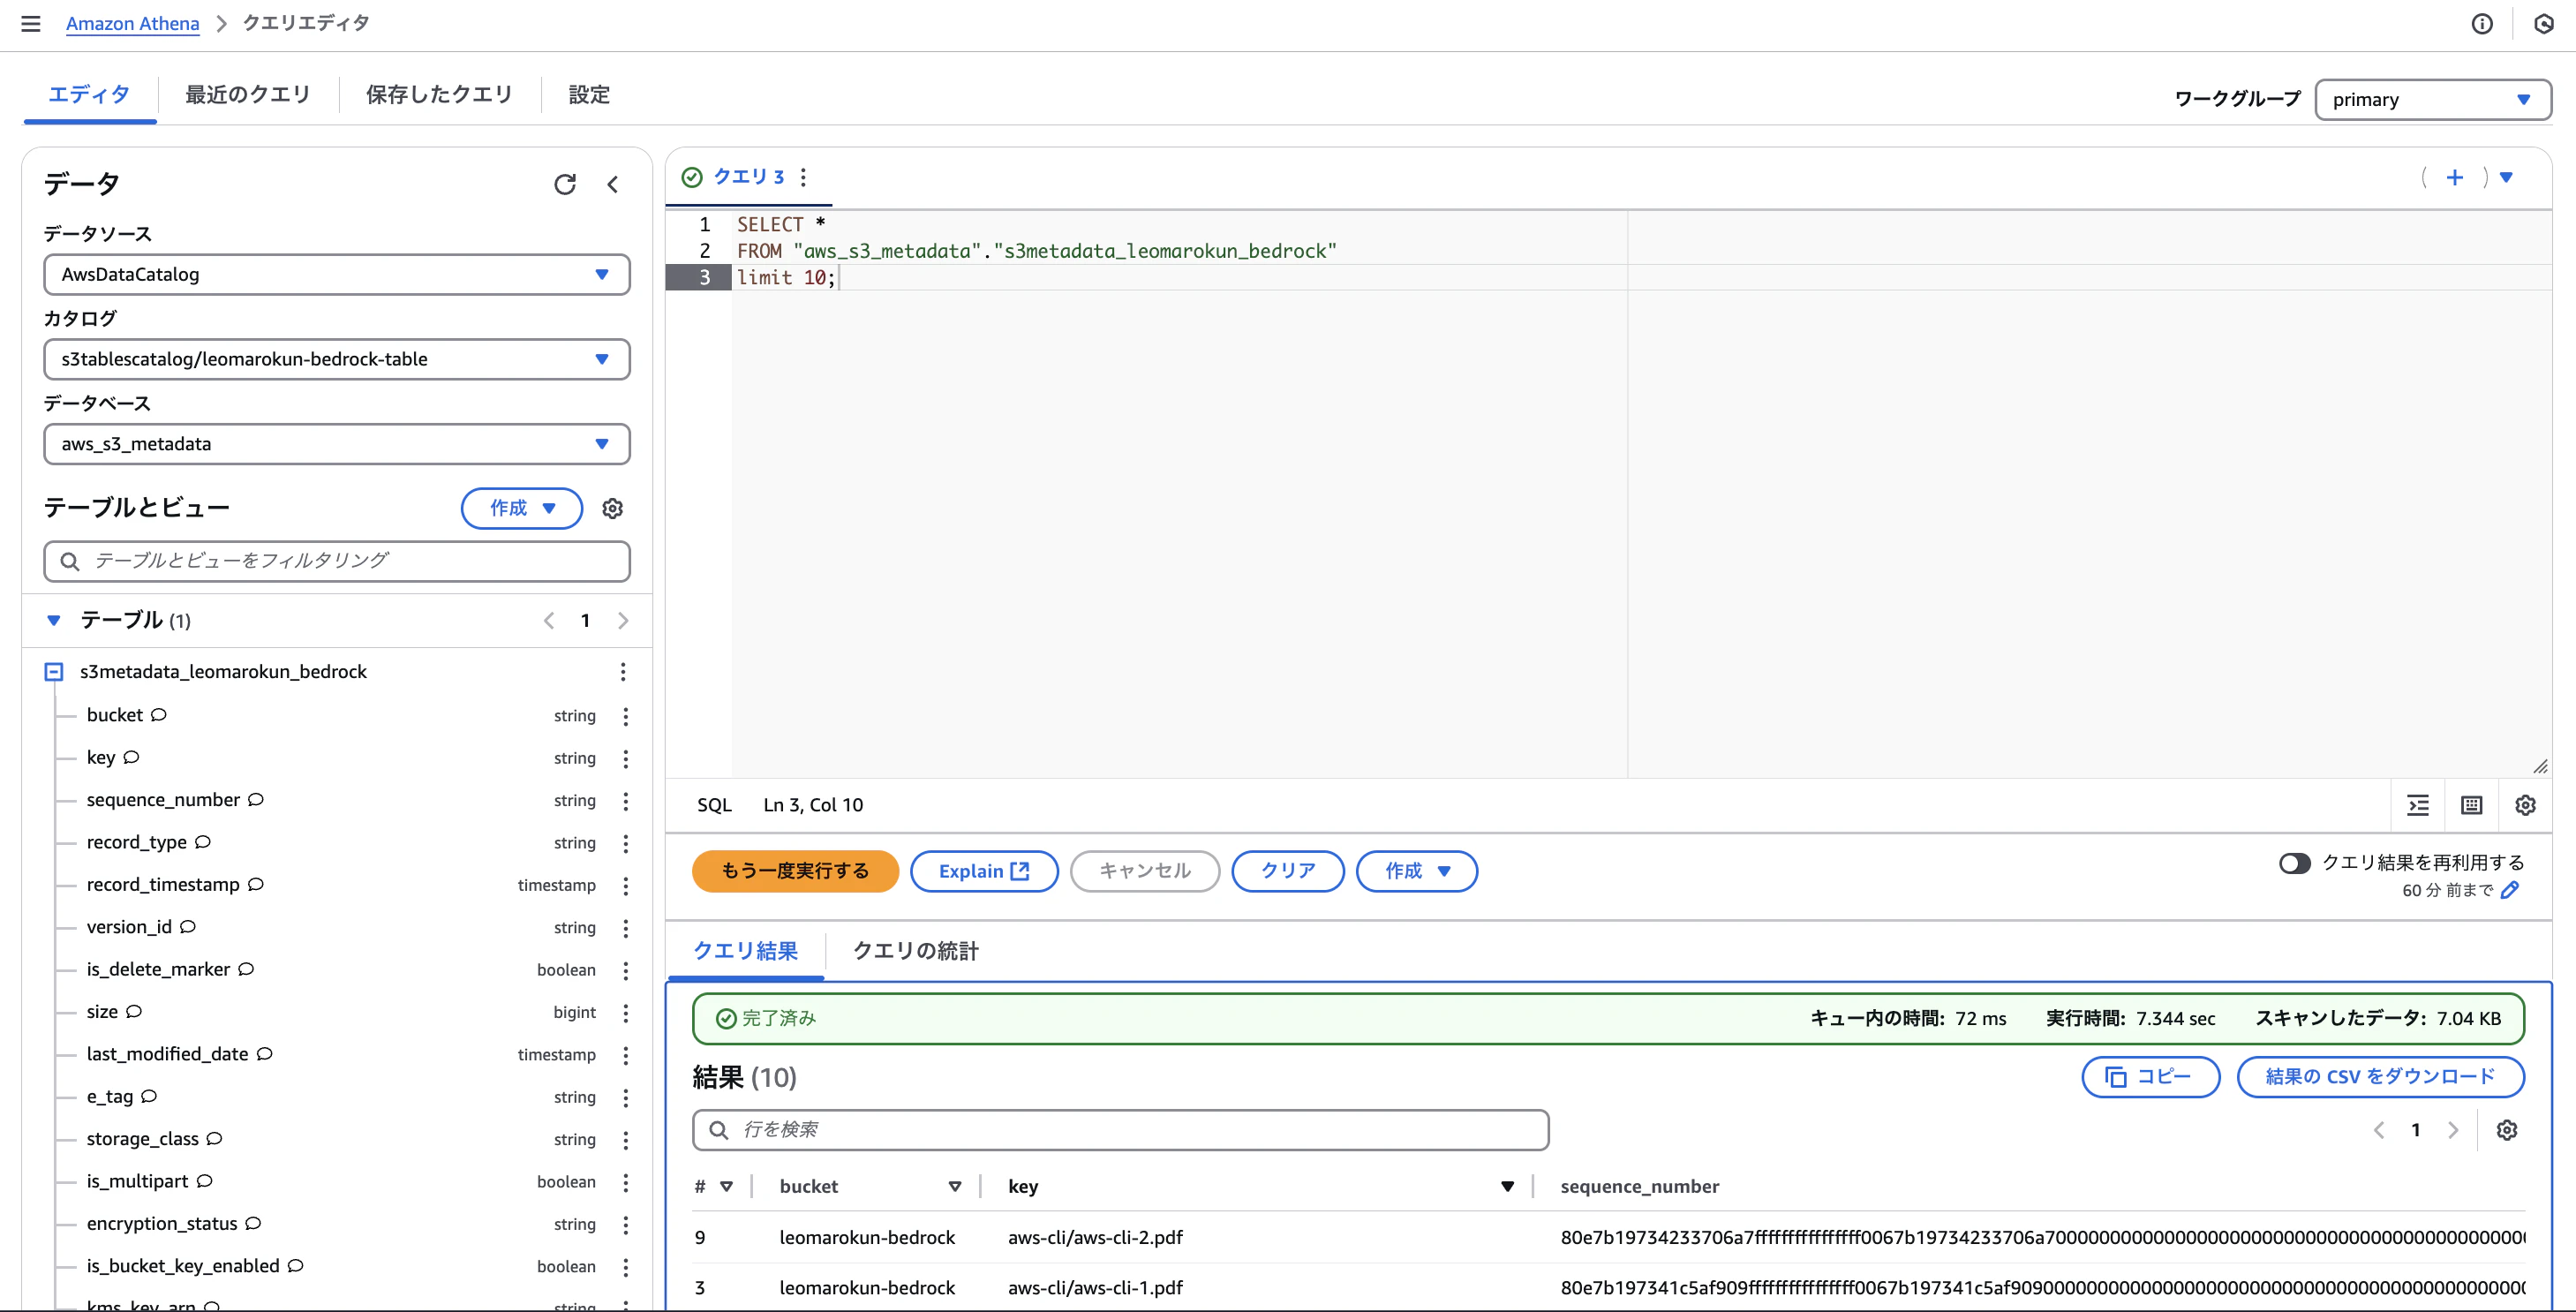Open the results table settings gear
This screenshot has width=2576, height=1312.
[x=2506, y=1130]
